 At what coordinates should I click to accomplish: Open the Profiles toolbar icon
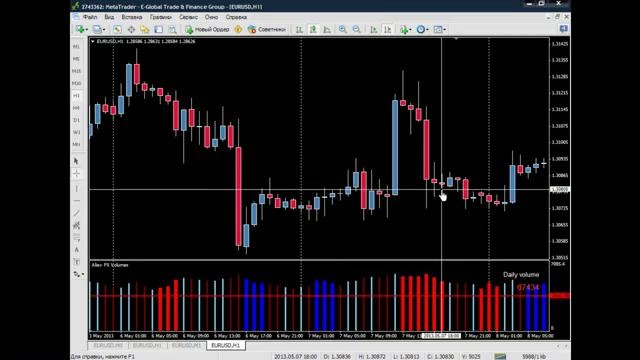(x=97, y=29)
